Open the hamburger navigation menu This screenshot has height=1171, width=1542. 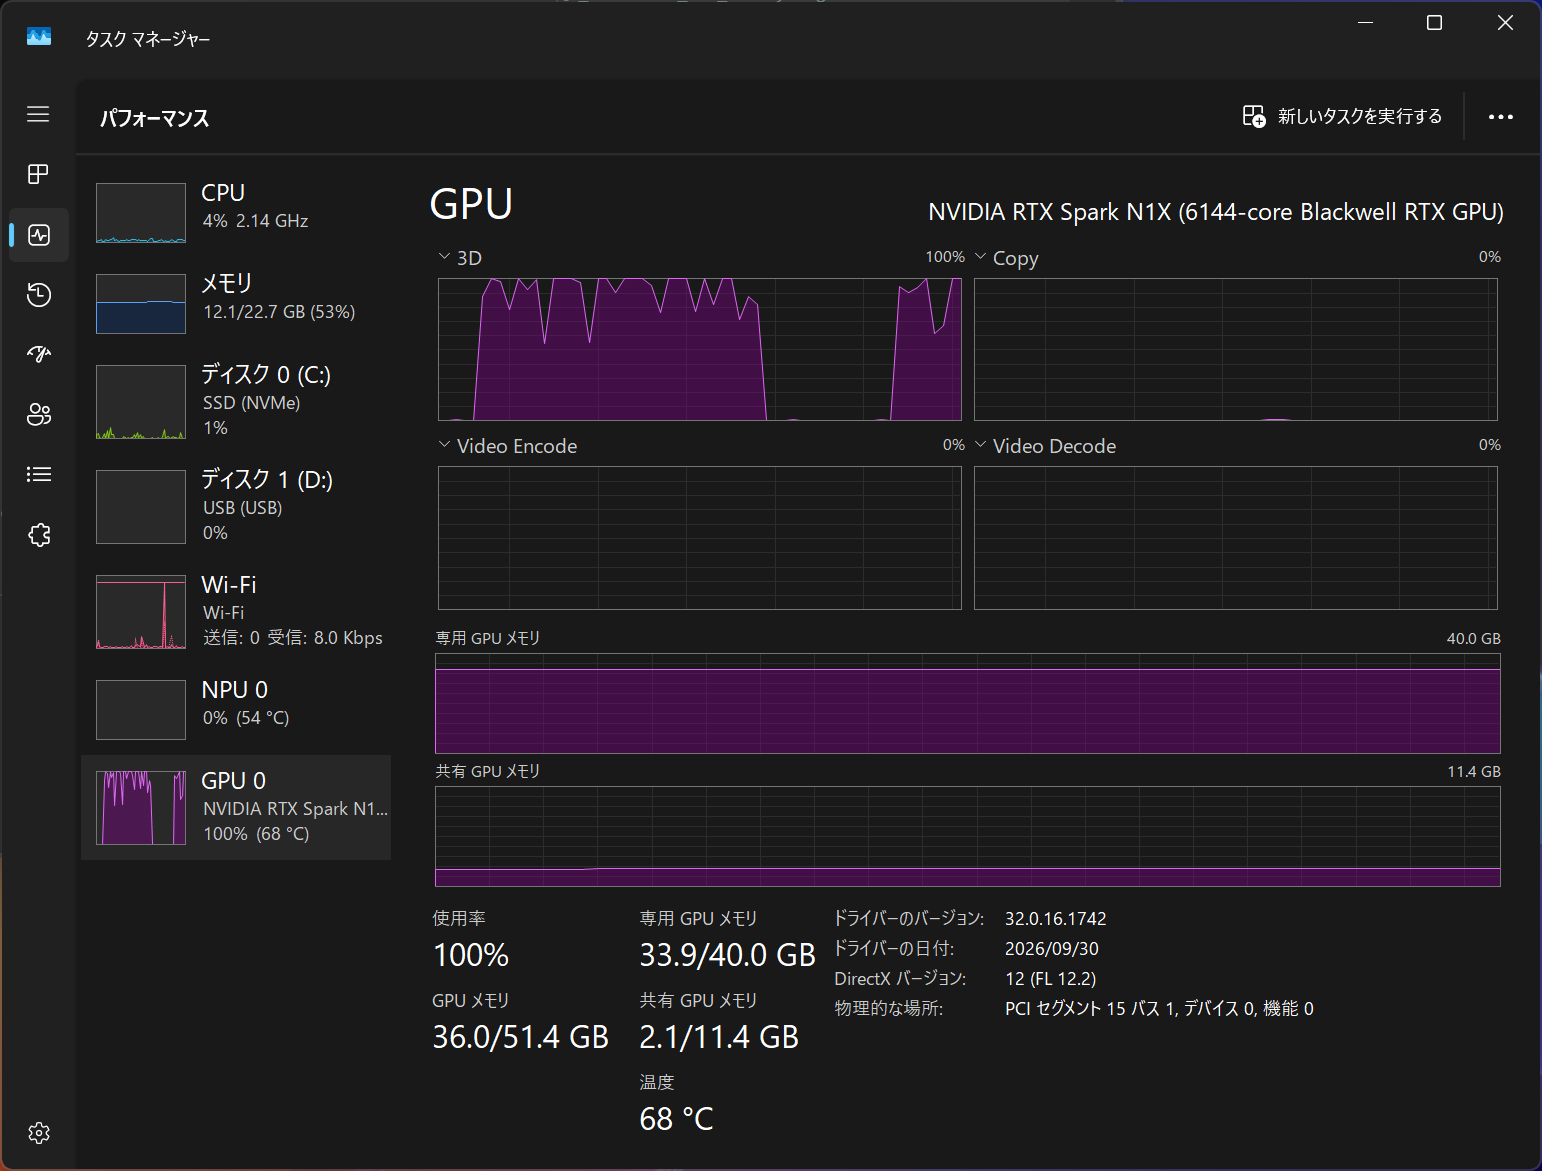tap(38, 114)
